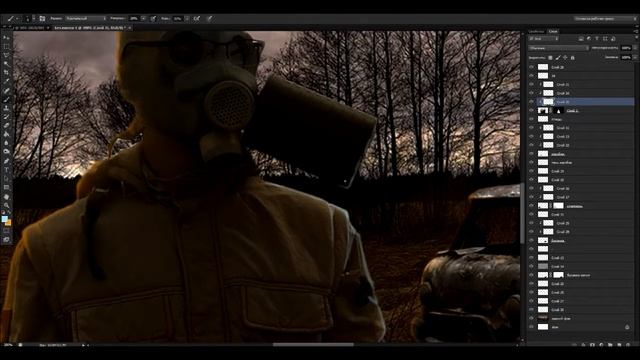Open the brush blend Mode dropdown
Image resolution: width=640 pixels, height=360 pixels.
(x=86, y=18)
